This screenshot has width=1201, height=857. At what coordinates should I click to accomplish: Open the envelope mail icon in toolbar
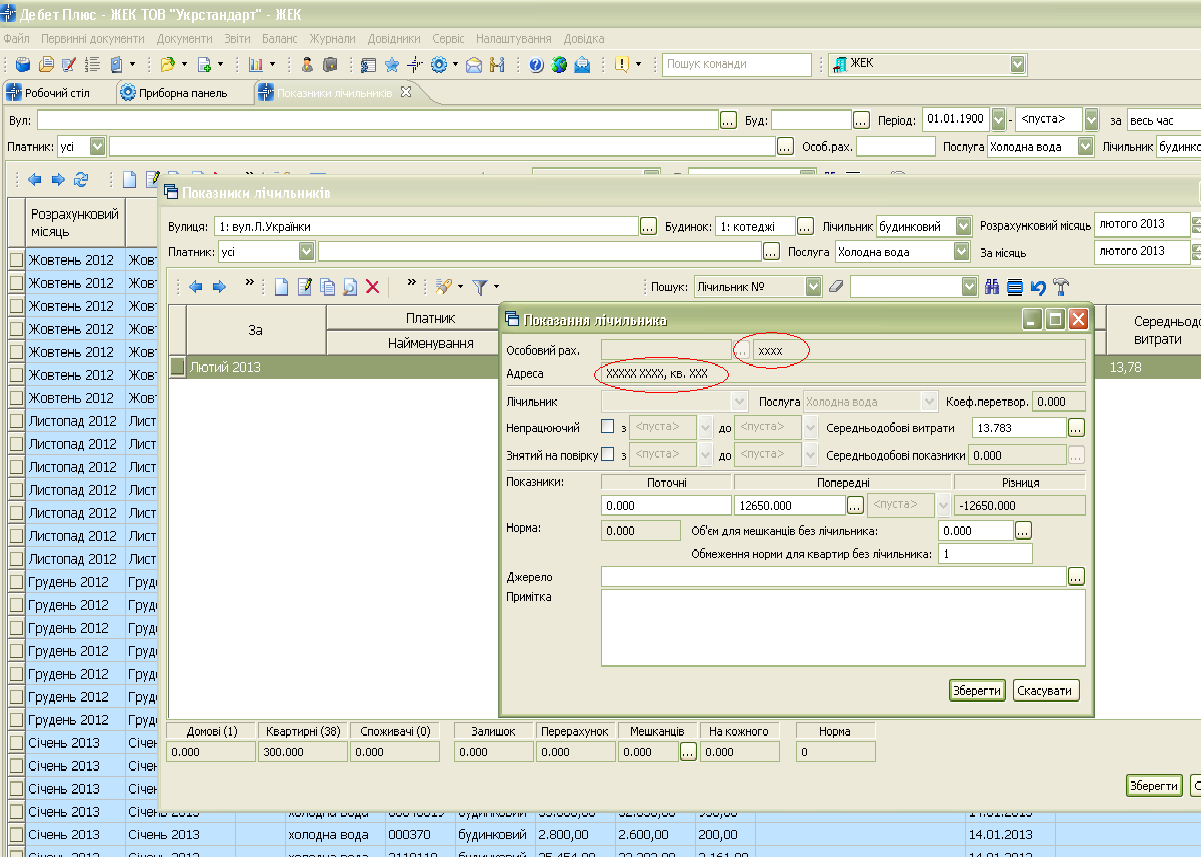[x=473, y=64]
